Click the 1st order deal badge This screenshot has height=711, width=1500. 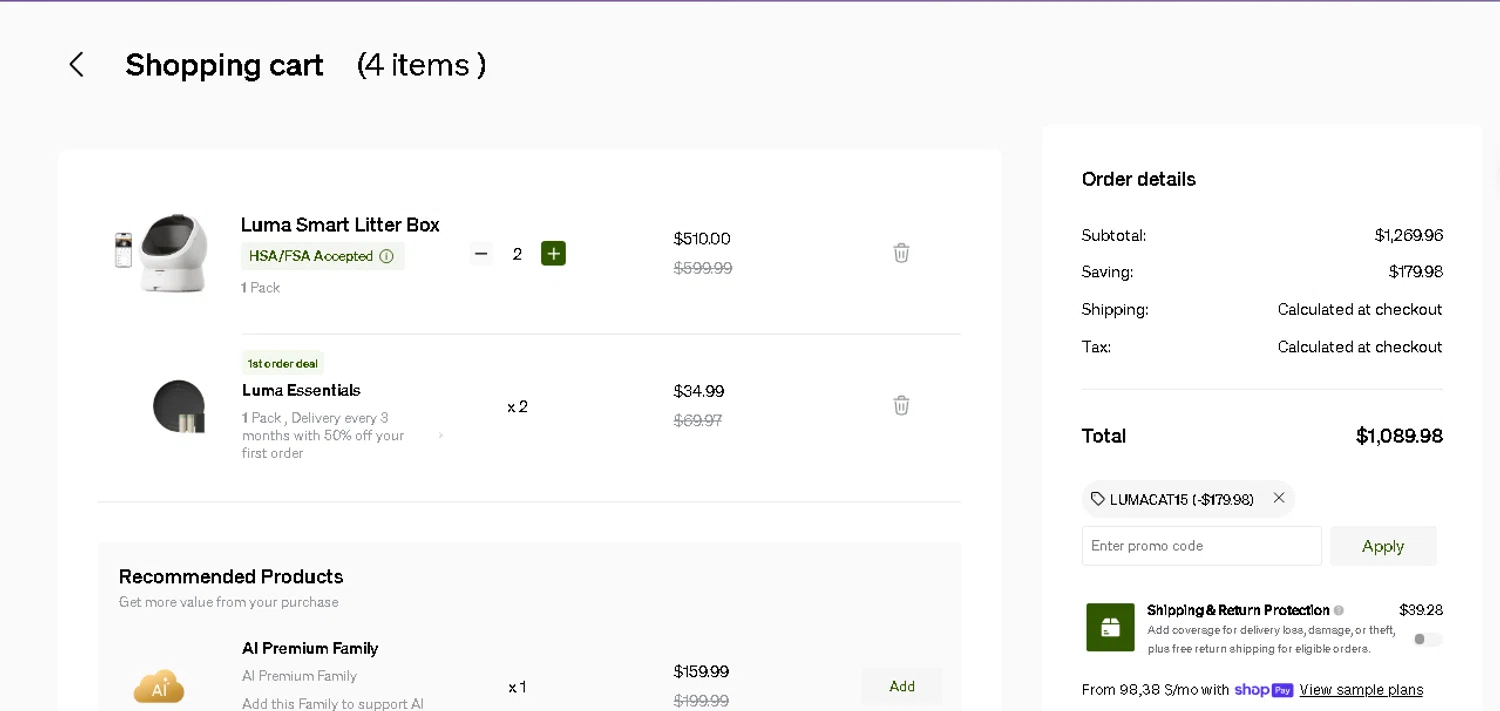pyautogui.click(x=283, y=363)
